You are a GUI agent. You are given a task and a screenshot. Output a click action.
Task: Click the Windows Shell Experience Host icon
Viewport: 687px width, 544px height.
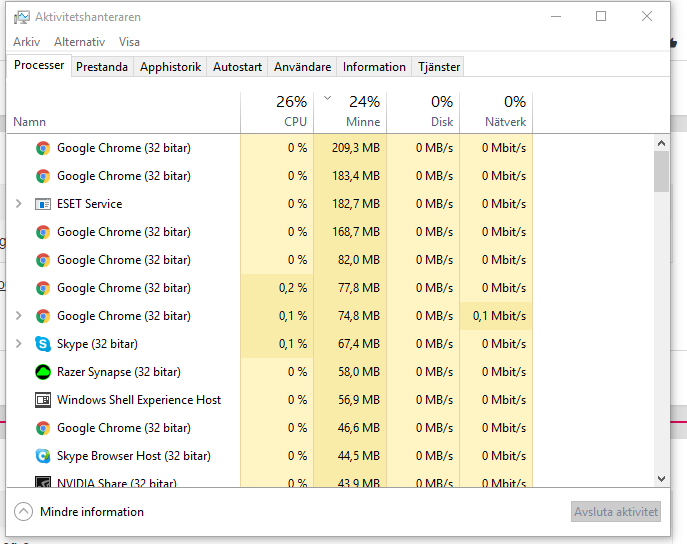pos(43,400)
